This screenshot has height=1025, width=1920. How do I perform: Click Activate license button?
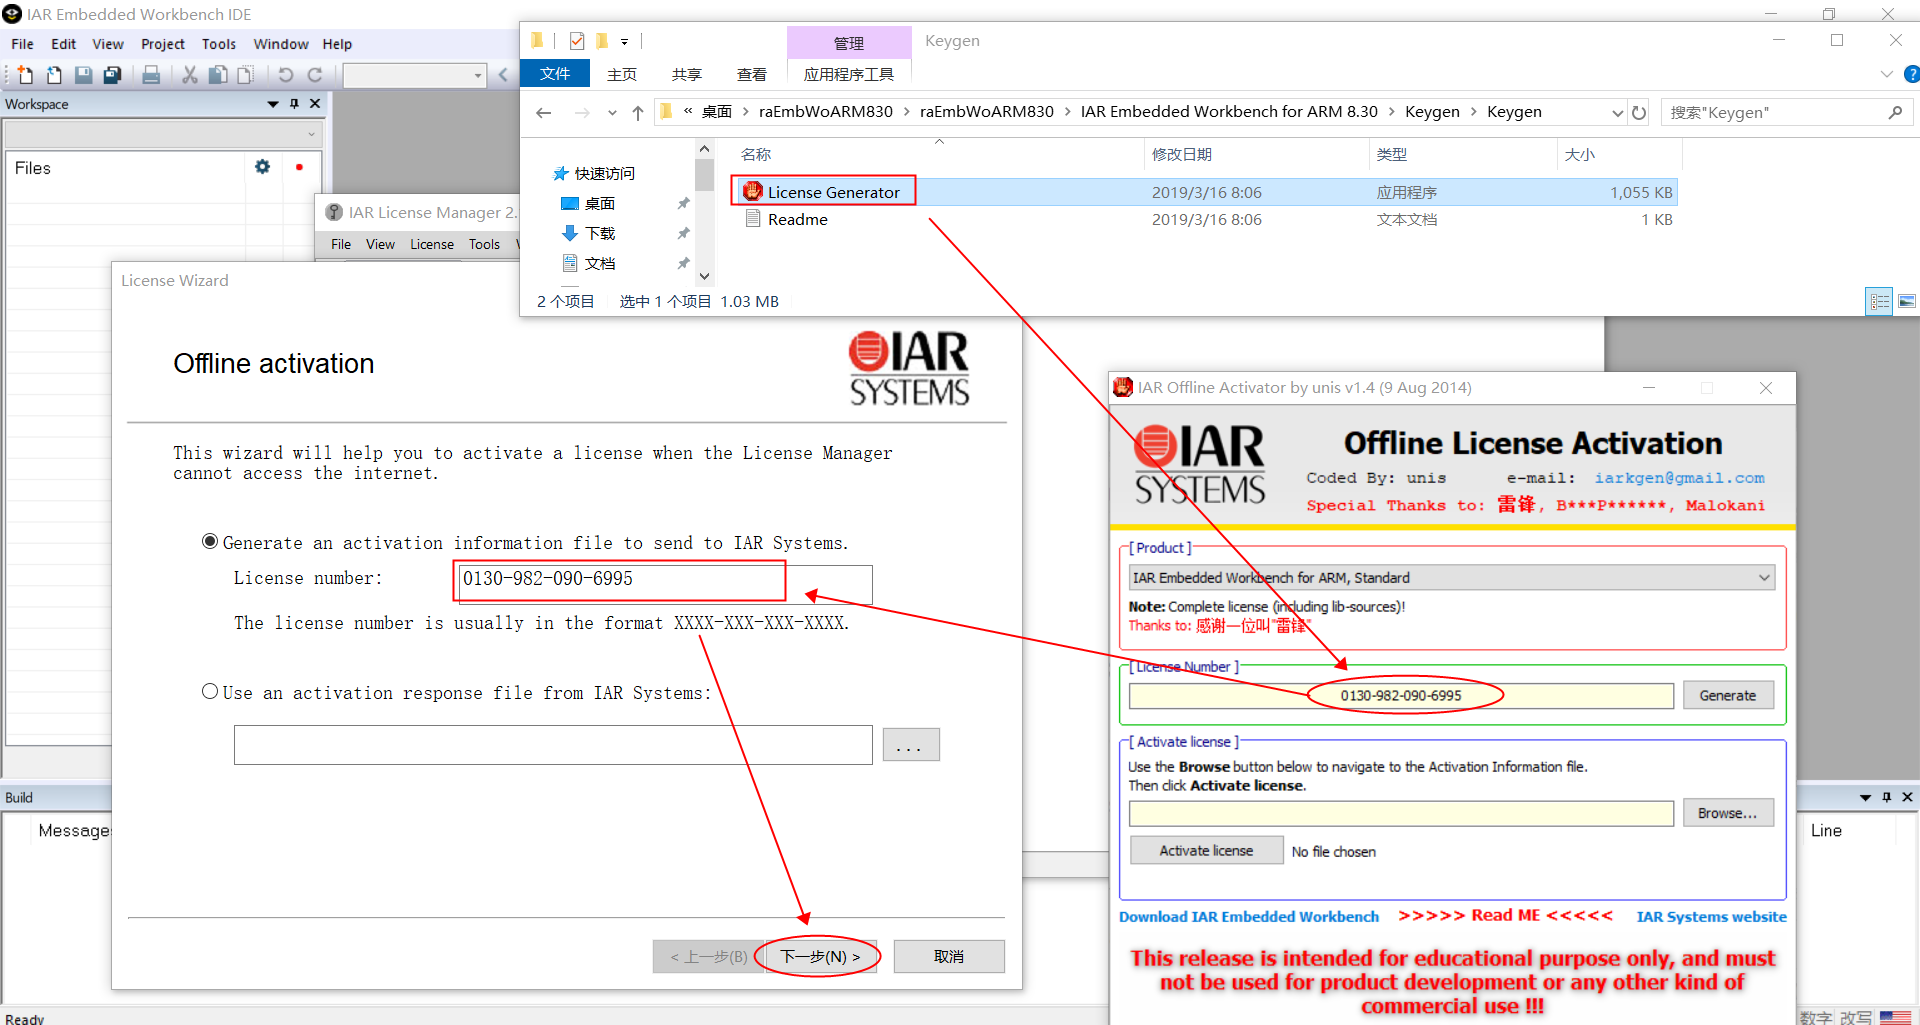coord(1206,850)
